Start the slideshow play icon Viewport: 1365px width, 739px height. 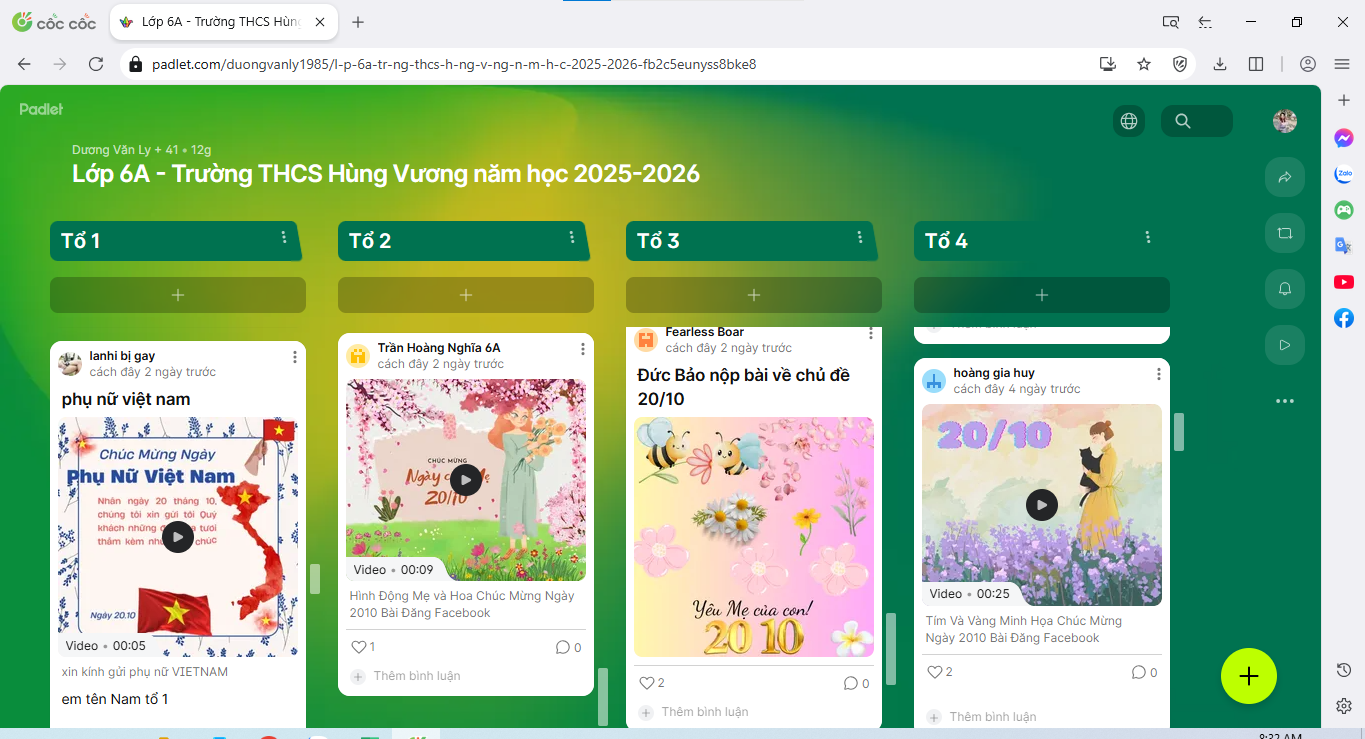(1285, 345)
